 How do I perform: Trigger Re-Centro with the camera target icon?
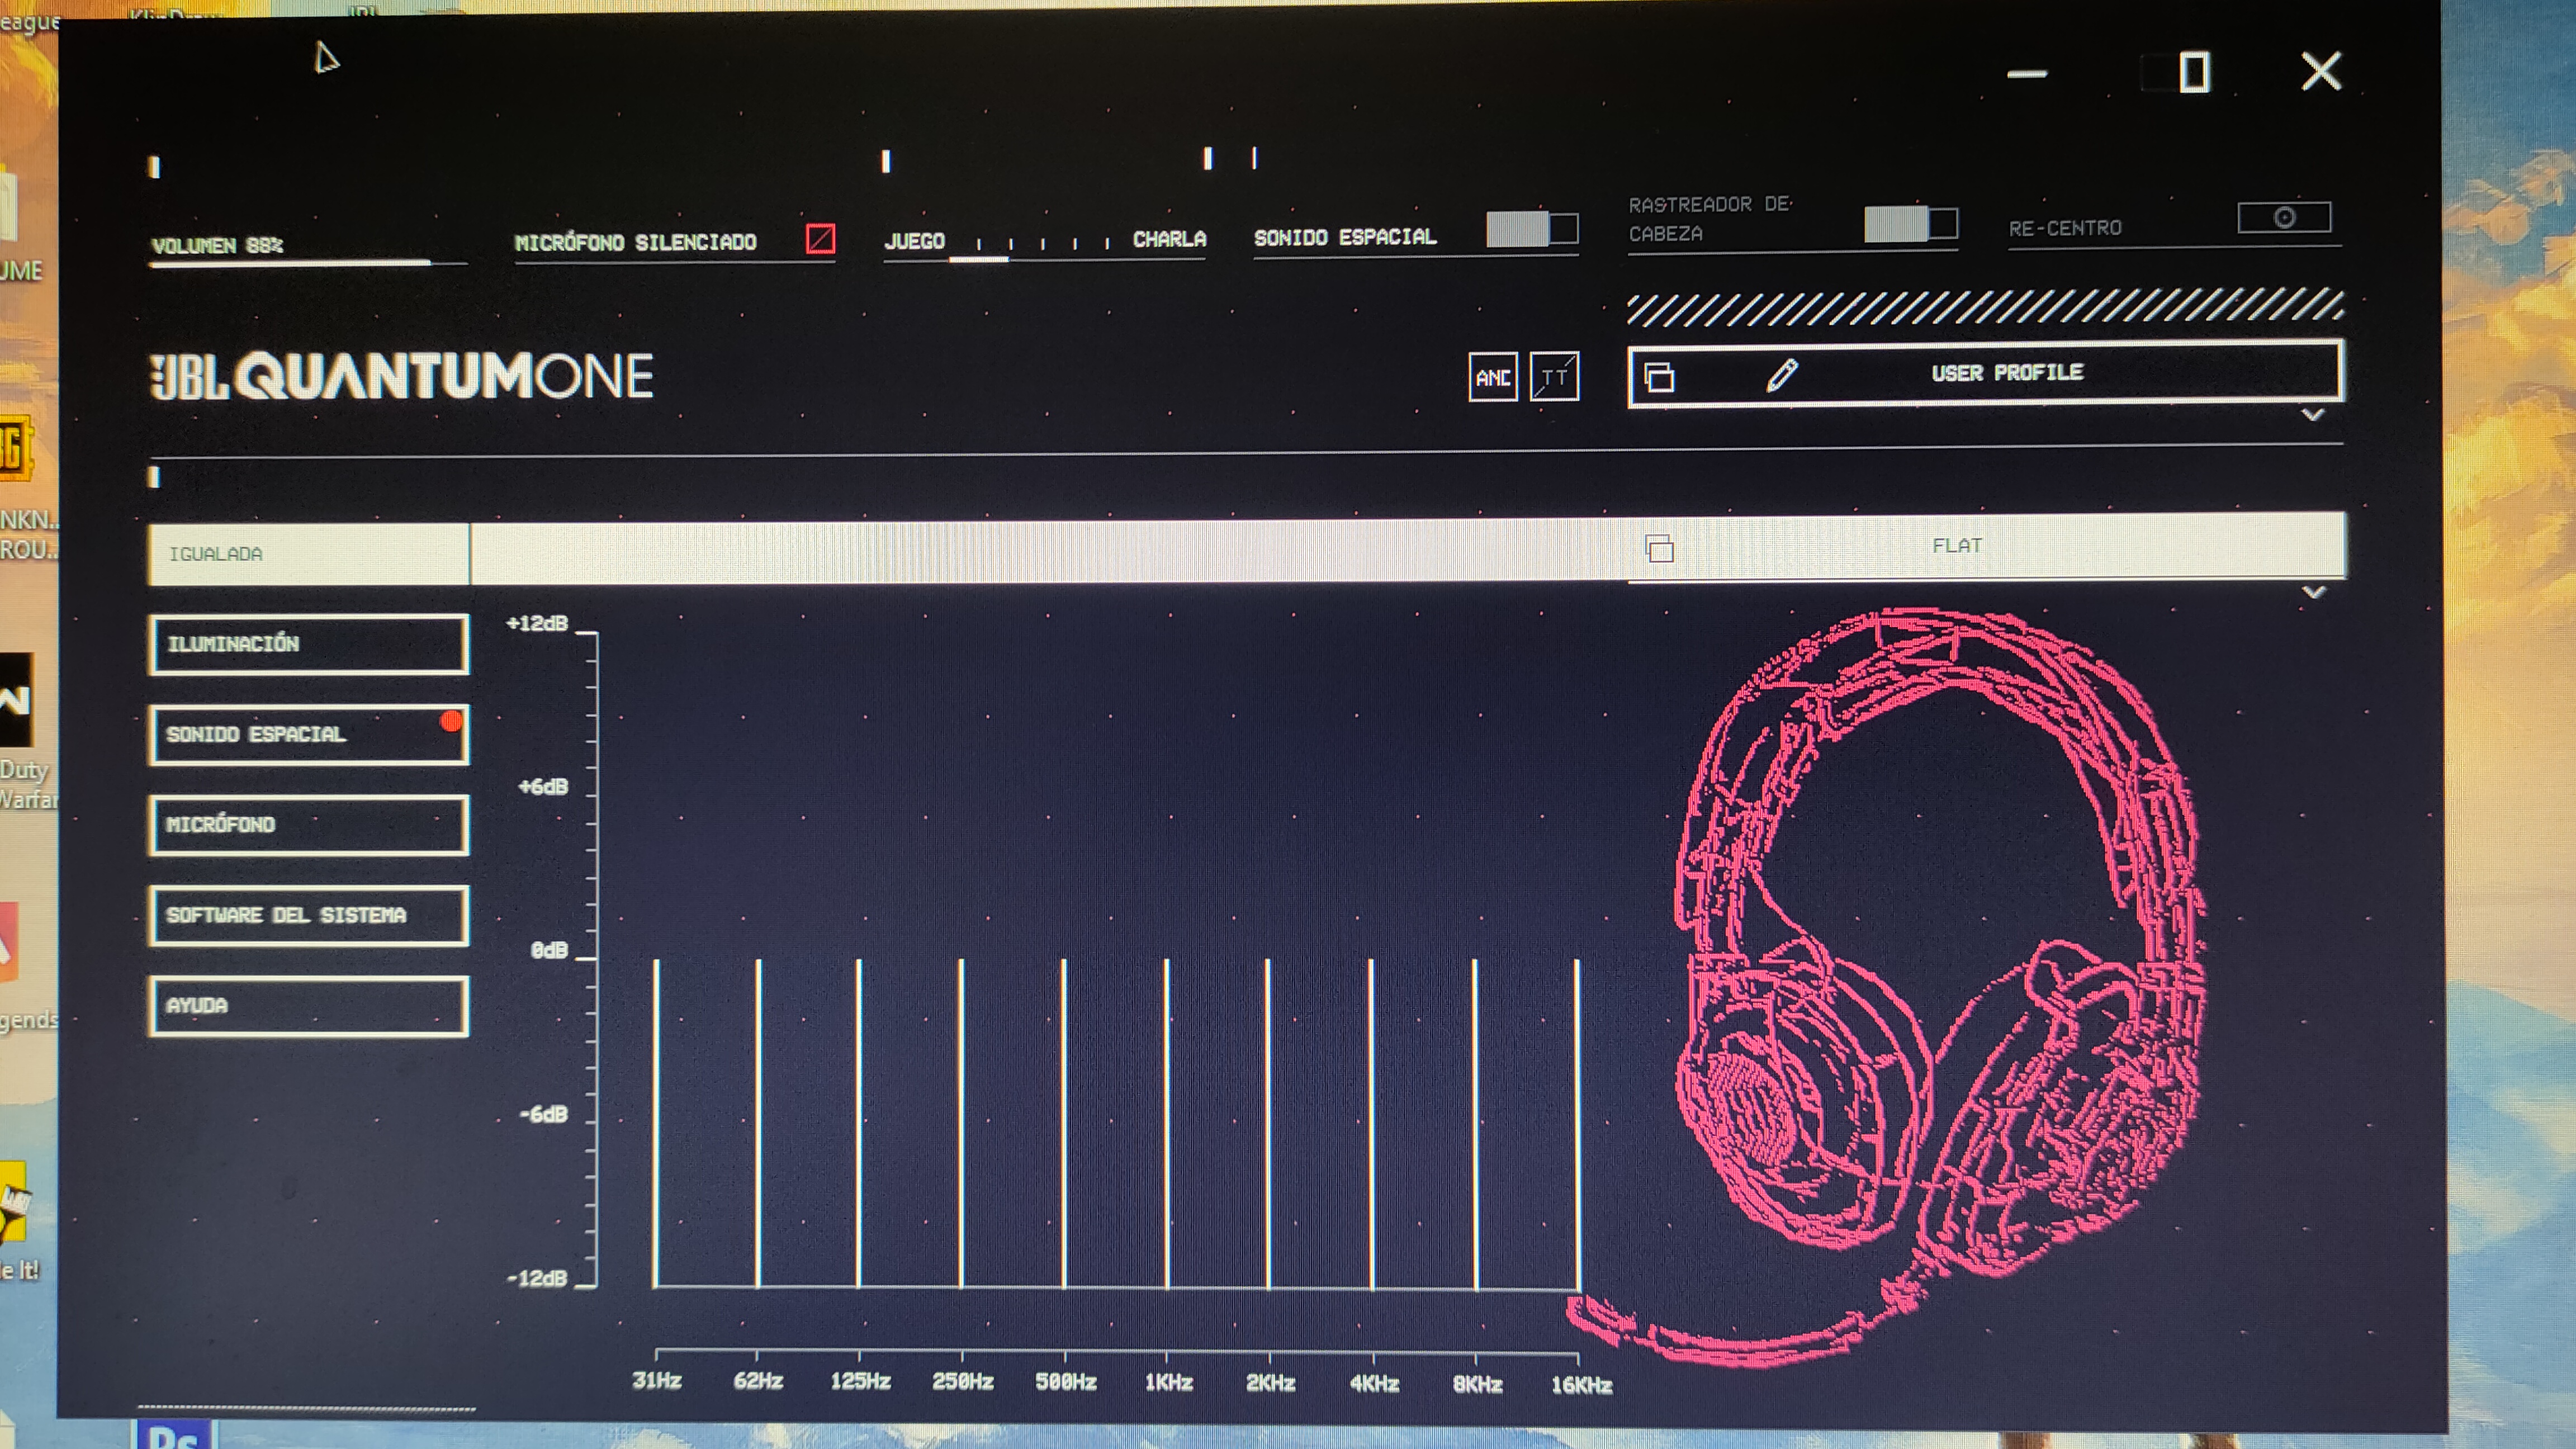(x=2286, y=217)
